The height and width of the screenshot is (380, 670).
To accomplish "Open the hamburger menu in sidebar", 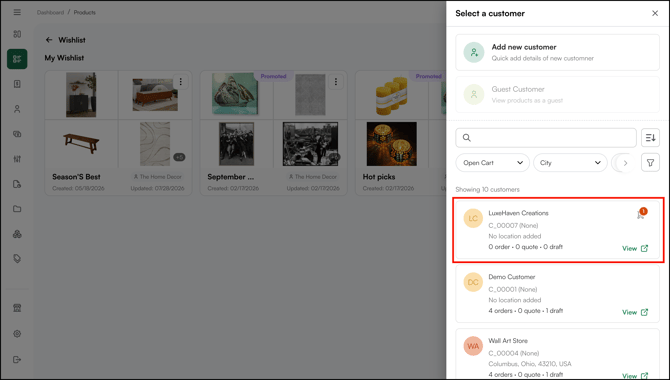I will [17, 12].
